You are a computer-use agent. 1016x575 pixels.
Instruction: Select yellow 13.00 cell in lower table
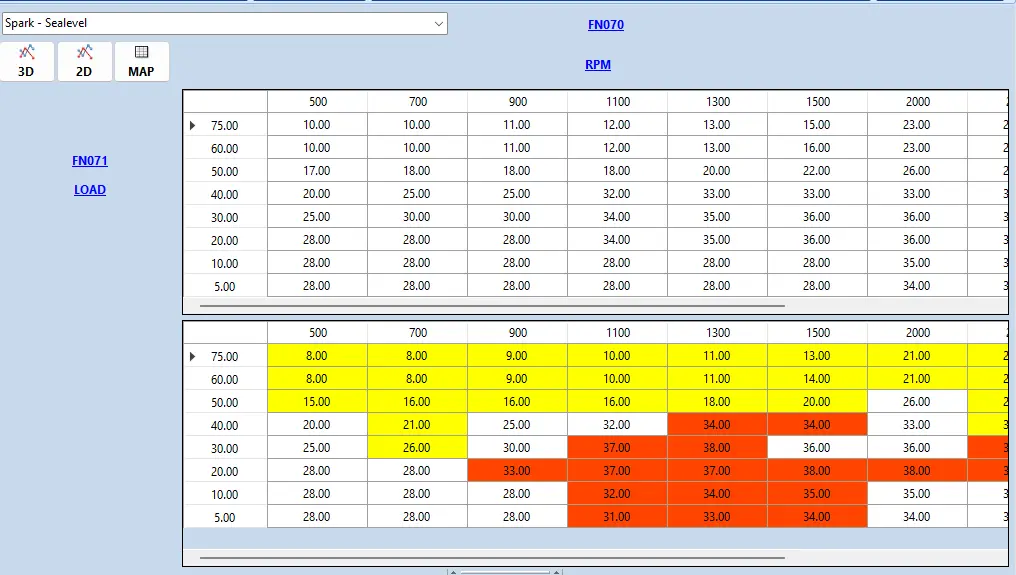click(x=818, y=356)
